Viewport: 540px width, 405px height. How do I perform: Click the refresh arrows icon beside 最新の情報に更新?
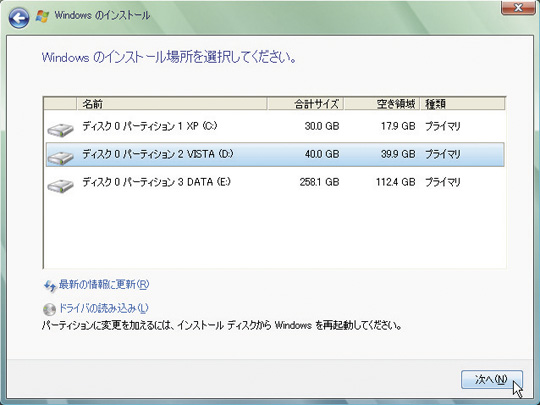point(50,285)
